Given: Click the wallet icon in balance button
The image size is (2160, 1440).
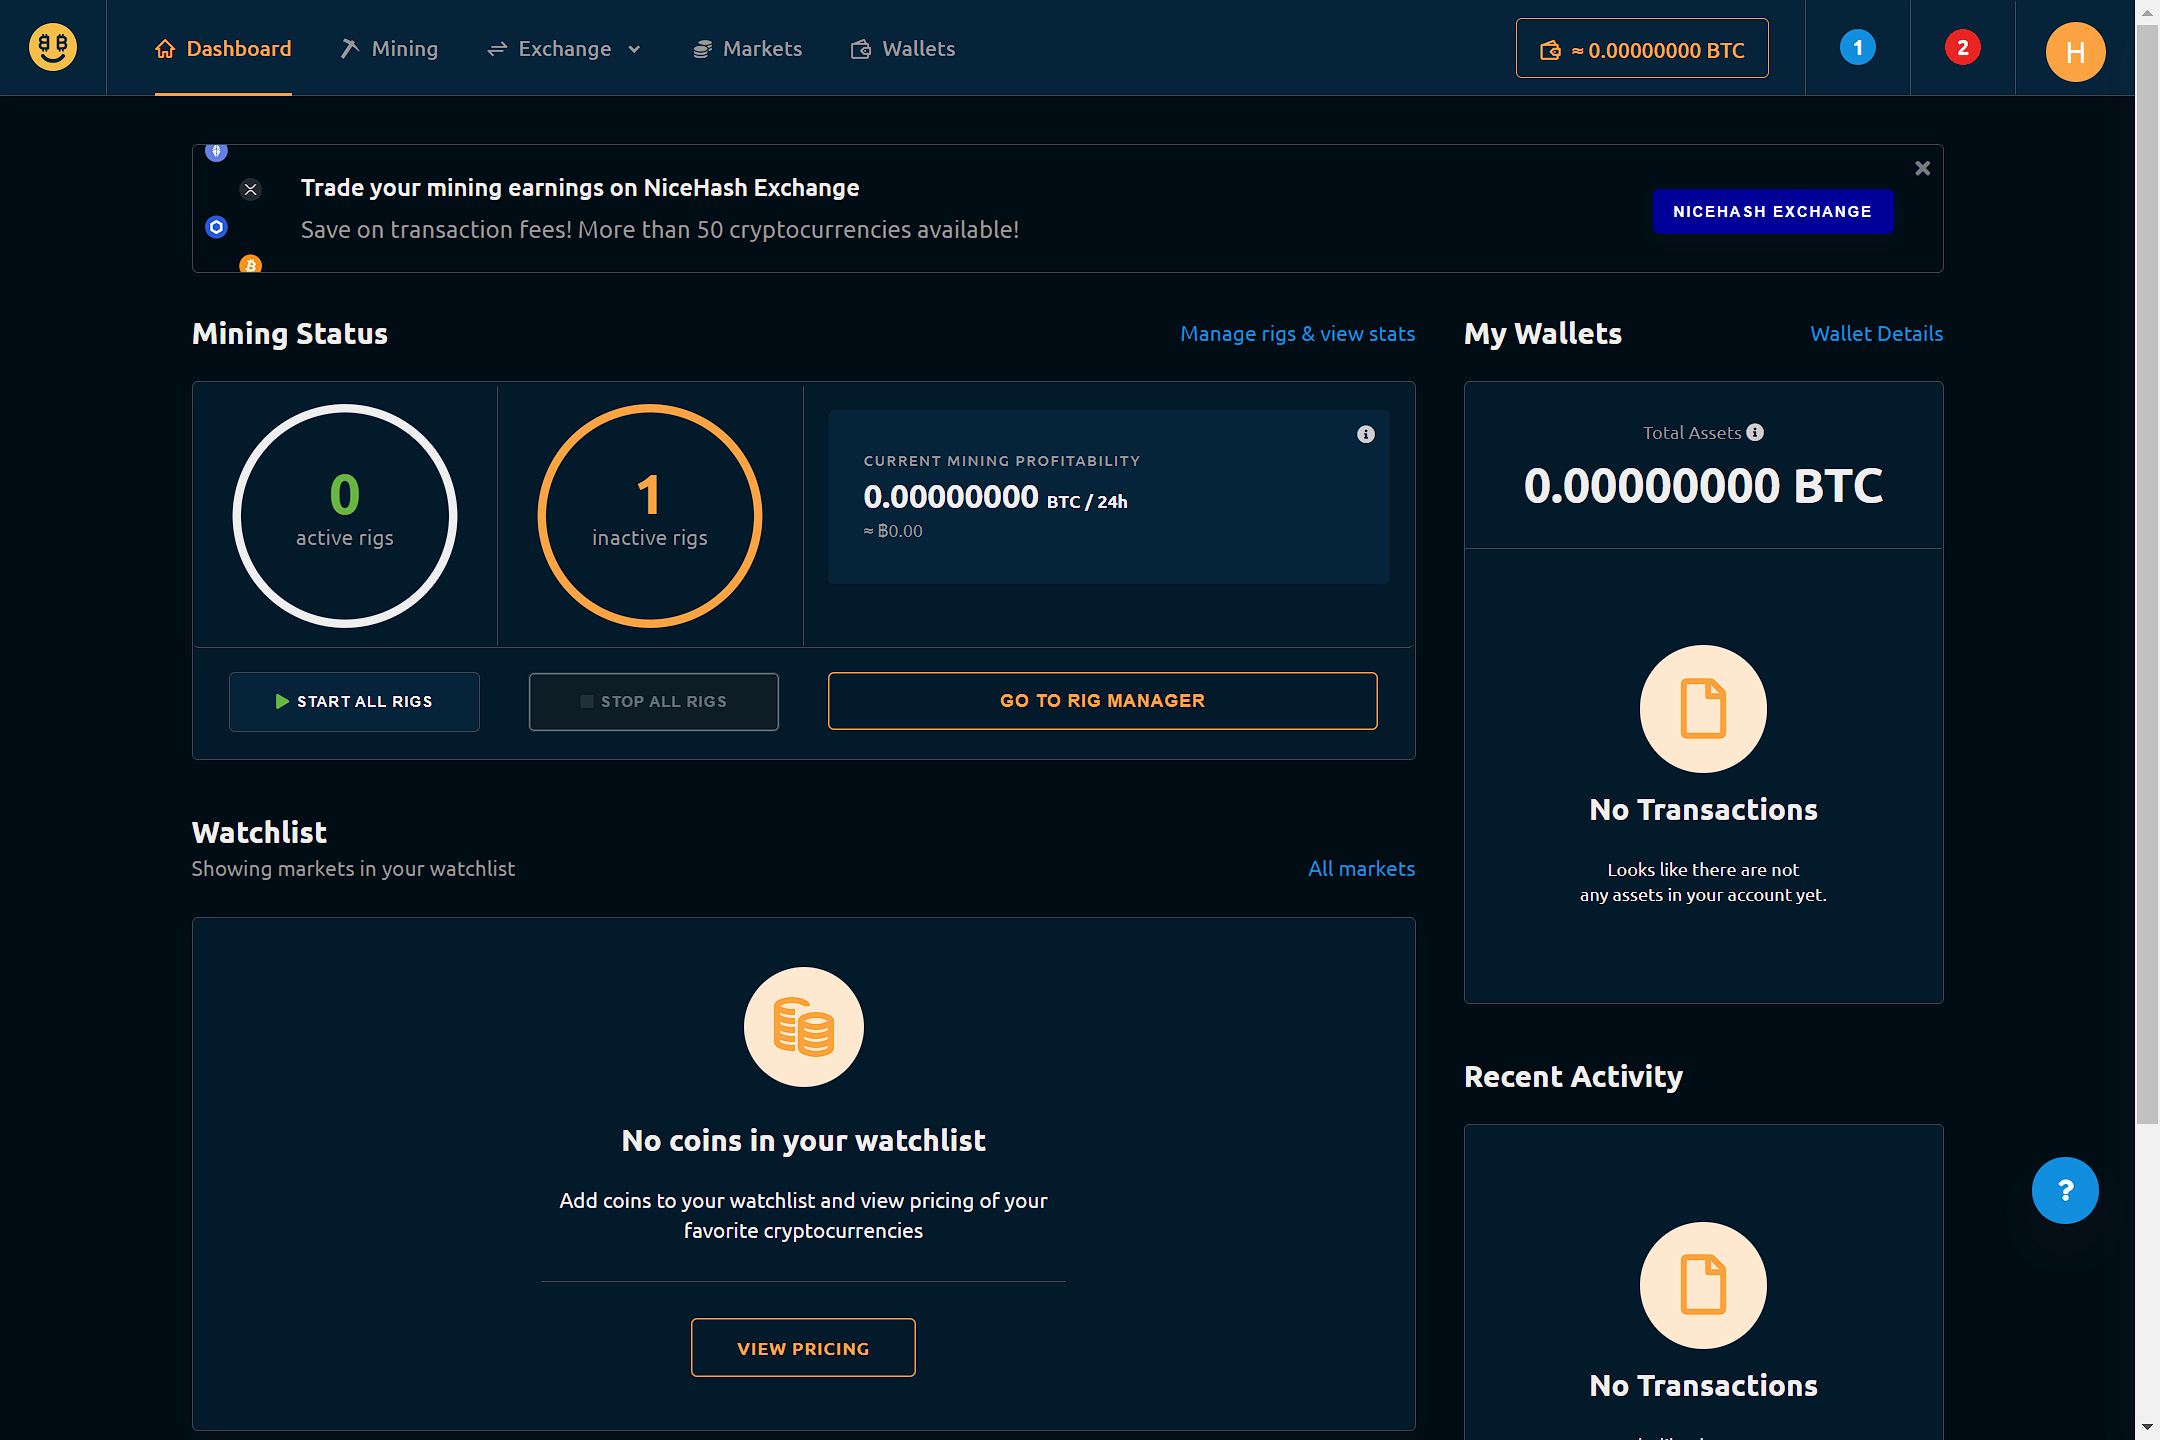Looking at the screenshot, I should pos(1550,50).
